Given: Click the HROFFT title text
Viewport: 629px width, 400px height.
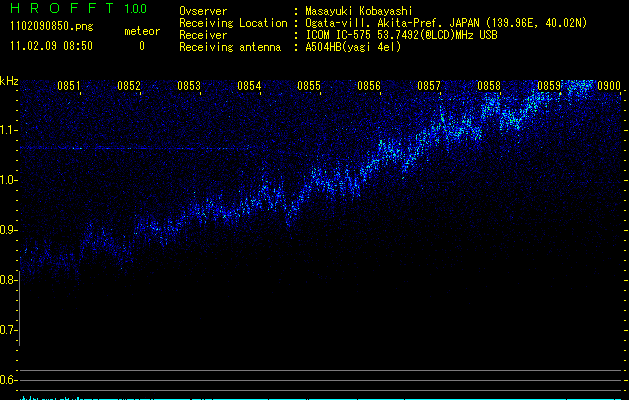Looking at the screenshot, I should [63, 8].
